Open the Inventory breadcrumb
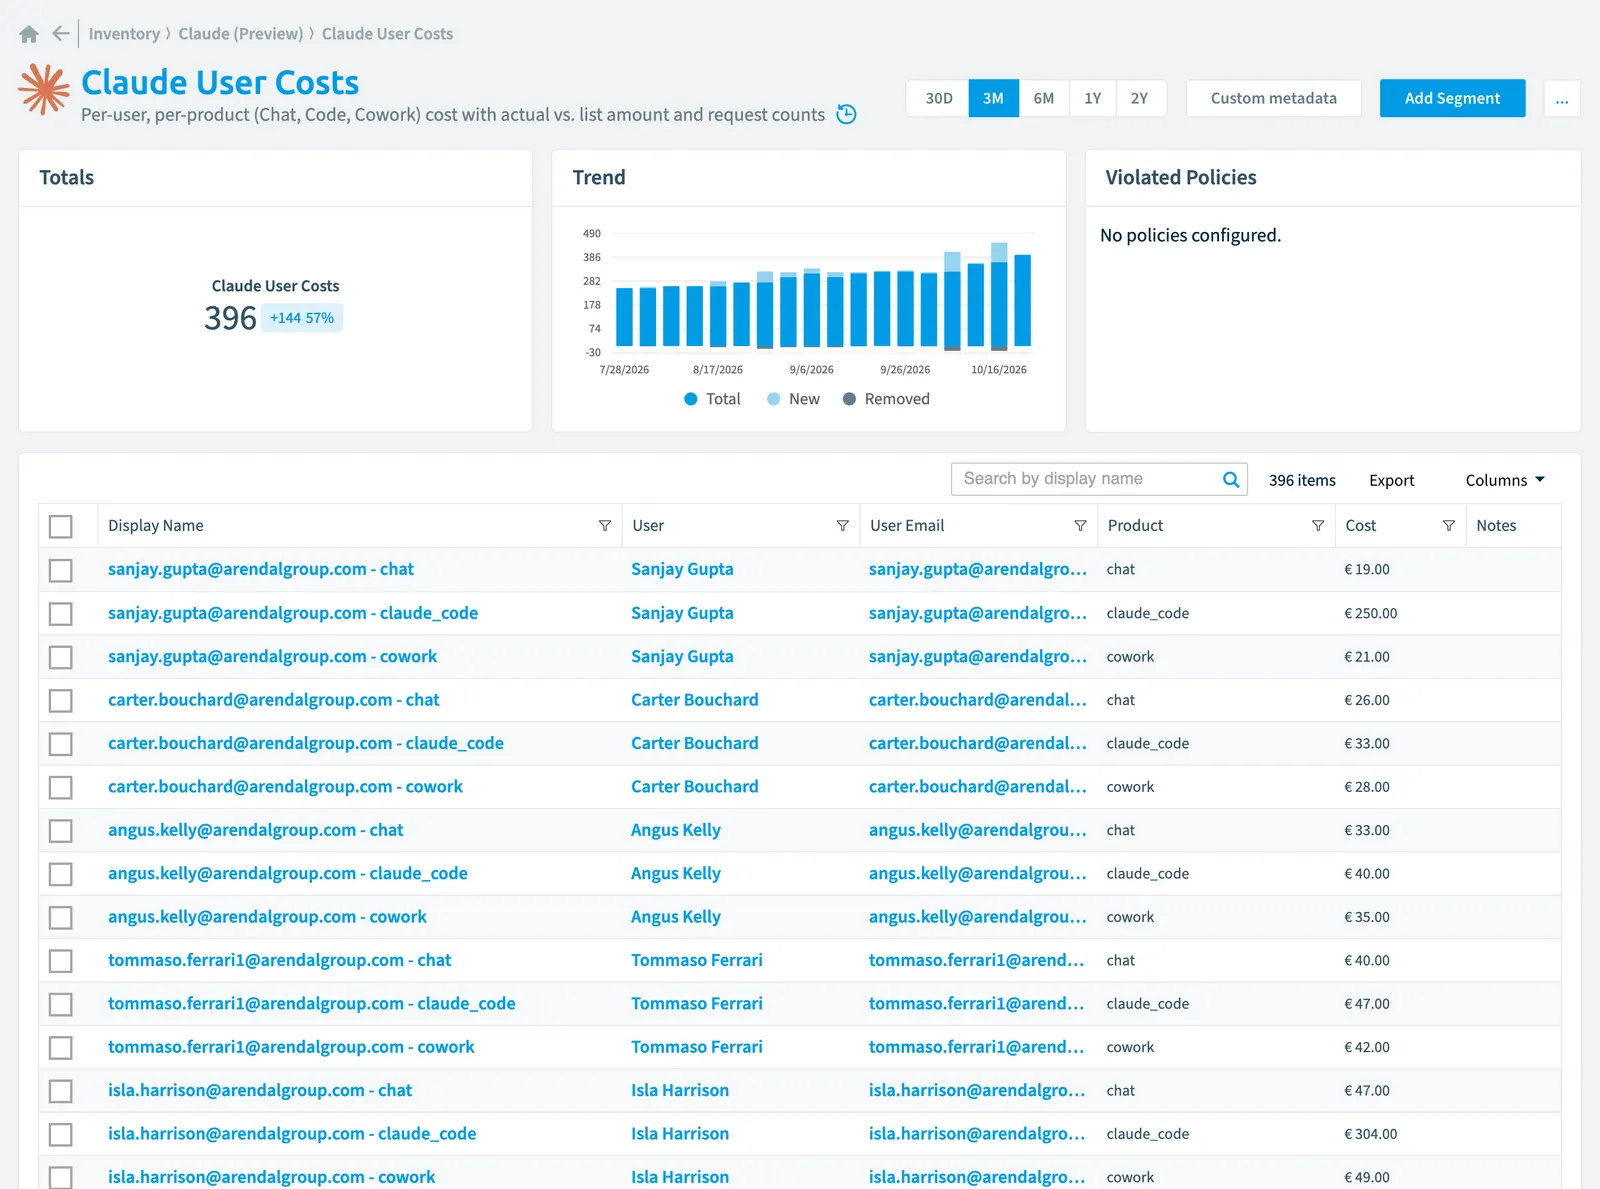 coord(124,34)
